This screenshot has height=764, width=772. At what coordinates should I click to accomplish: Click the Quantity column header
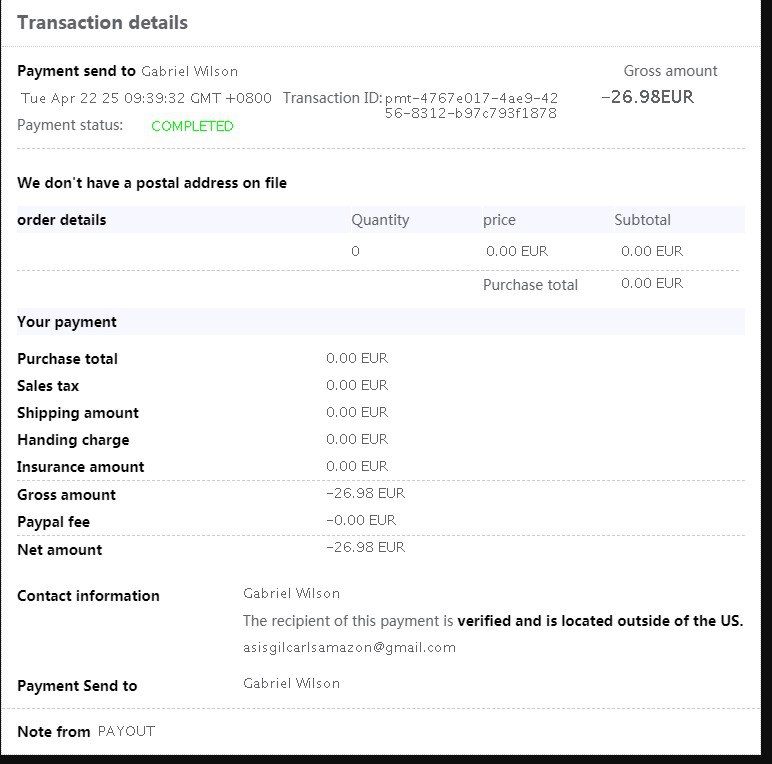pos(380,220)
